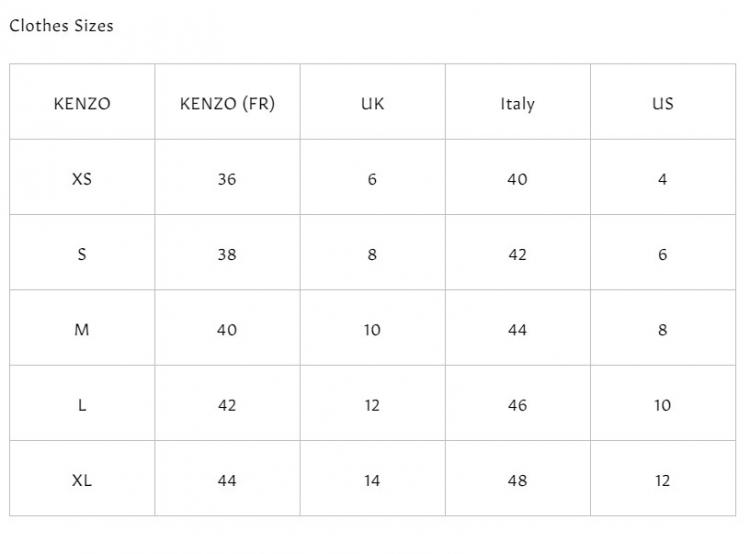750x554 pixels.
Task: Click the KENZO (FR) column header
Action: click(227, 103)
